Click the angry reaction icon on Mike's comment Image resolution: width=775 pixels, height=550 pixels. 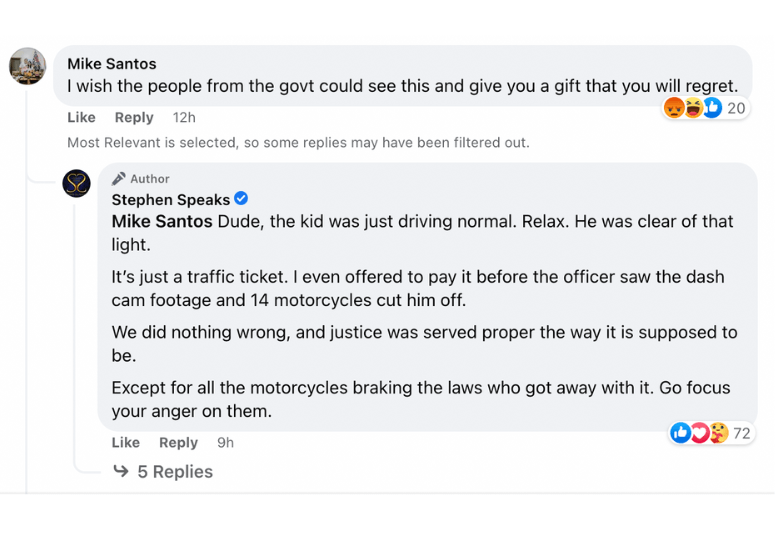pos(674,108)
